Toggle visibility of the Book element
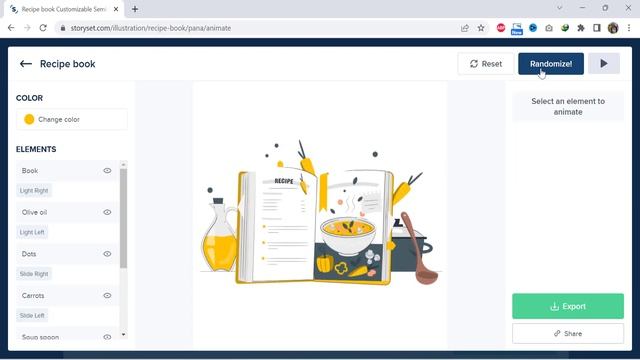Viewport: 640px width, 360px height. pyautogui.click(x=107, y=171)
